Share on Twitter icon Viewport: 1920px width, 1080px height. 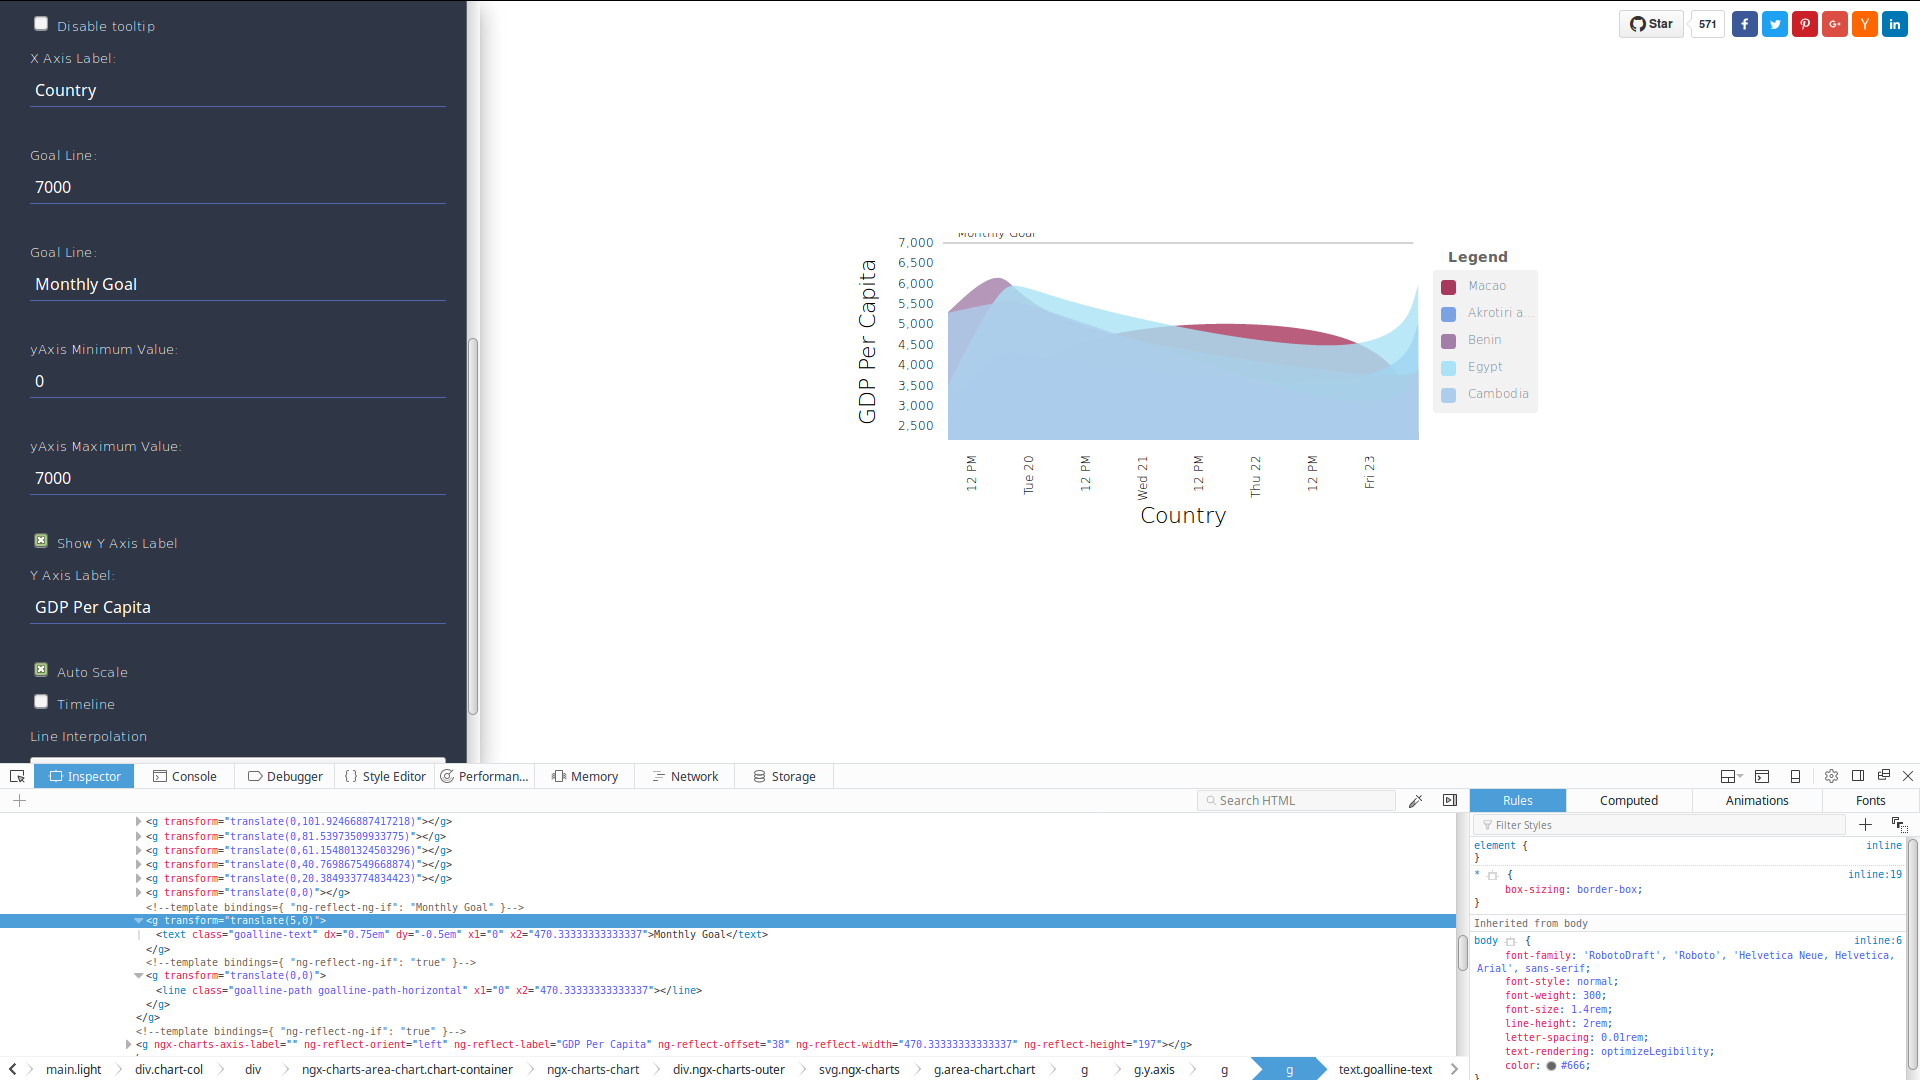click(1775, 24)
